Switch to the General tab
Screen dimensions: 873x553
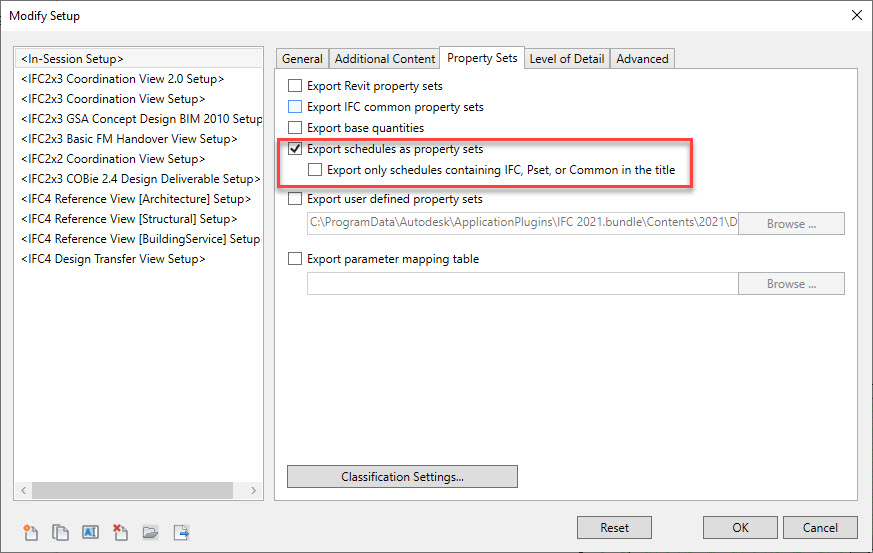click(x=302, y=59)
